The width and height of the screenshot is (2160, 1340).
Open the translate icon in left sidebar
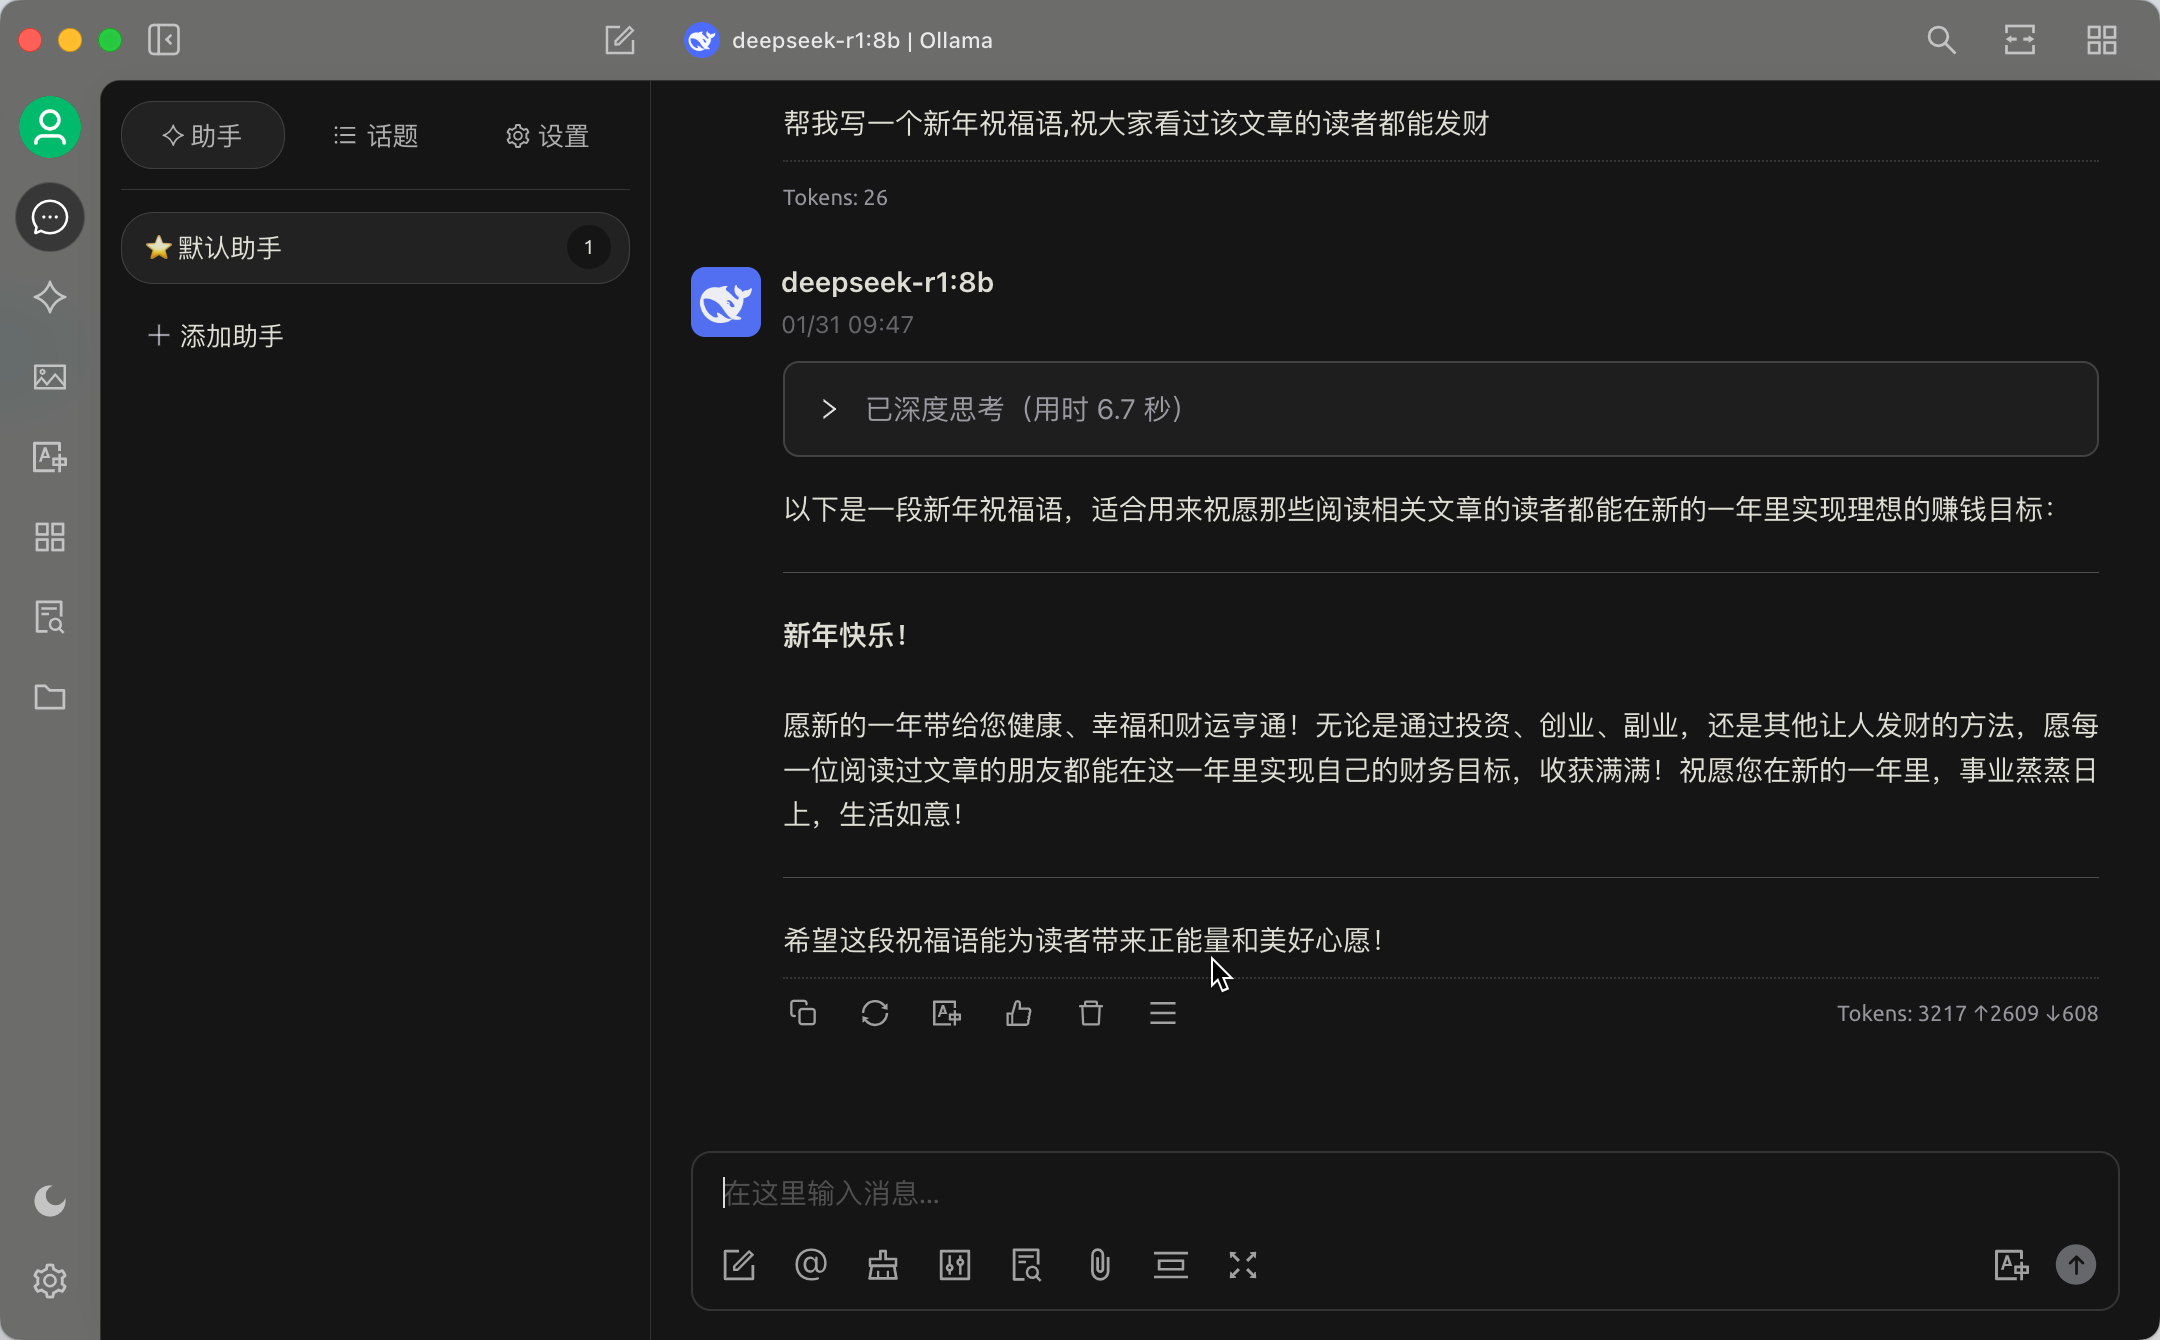pos(50,457)
